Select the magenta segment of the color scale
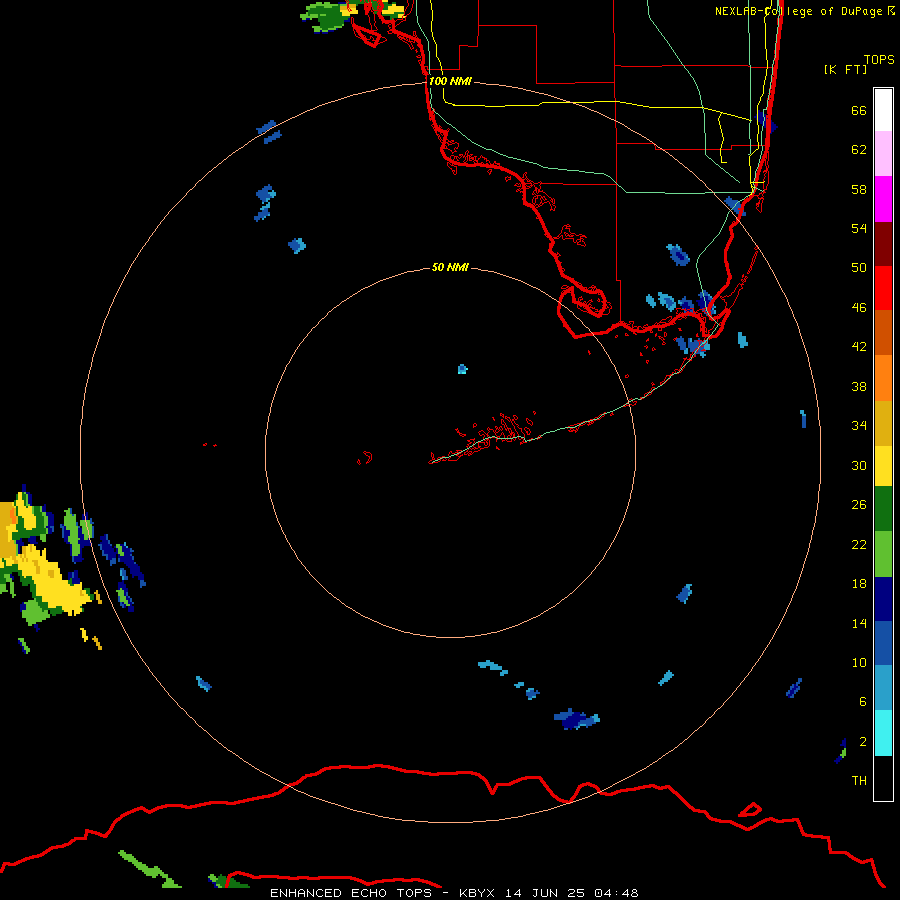900x900 pixels. 883,199
